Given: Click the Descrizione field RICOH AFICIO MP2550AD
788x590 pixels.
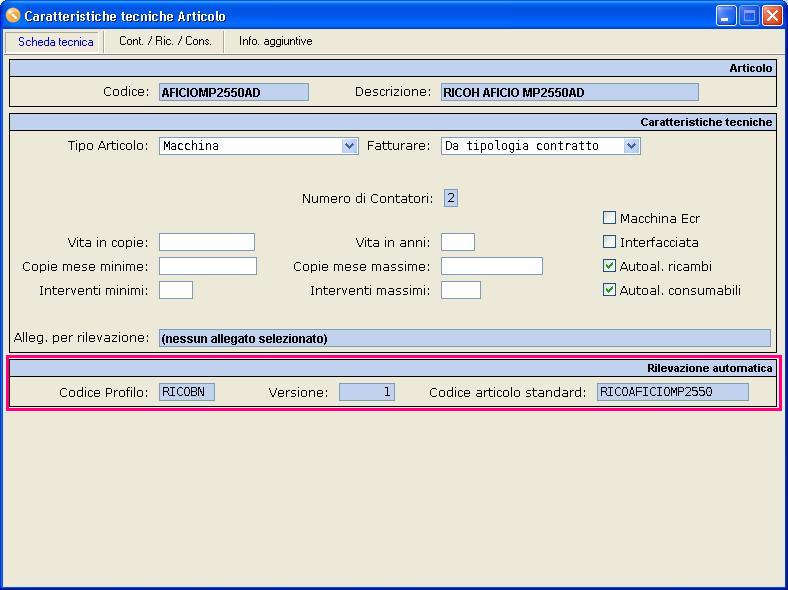Looking at the screenshot, I should pos(569,92).
